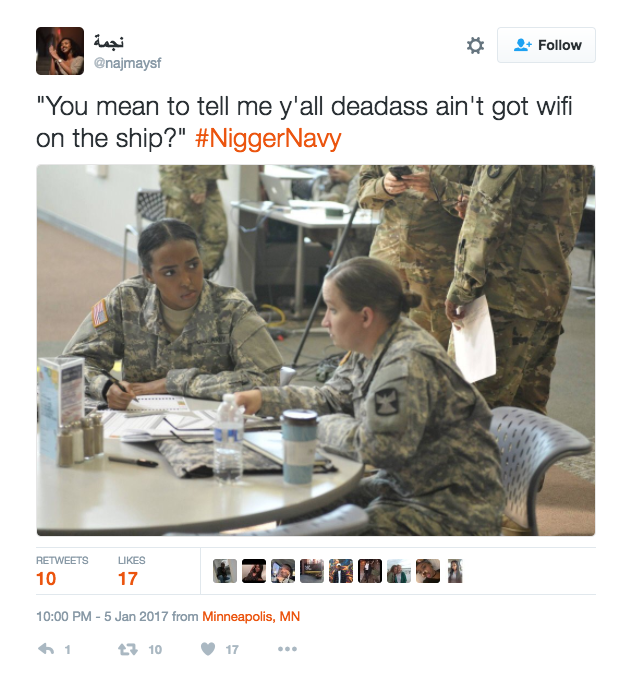Click the fifth liker avatar thumbnail
The image size is (632, 683).
[341, 571]
